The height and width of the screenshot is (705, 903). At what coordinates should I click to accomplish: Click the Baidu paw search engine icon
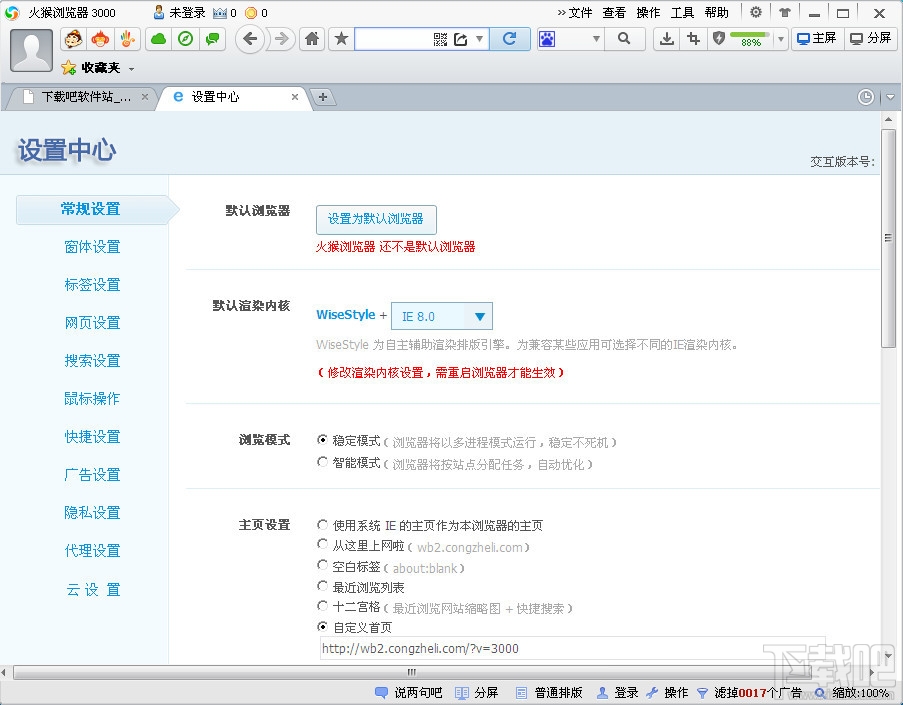[547, 39]
